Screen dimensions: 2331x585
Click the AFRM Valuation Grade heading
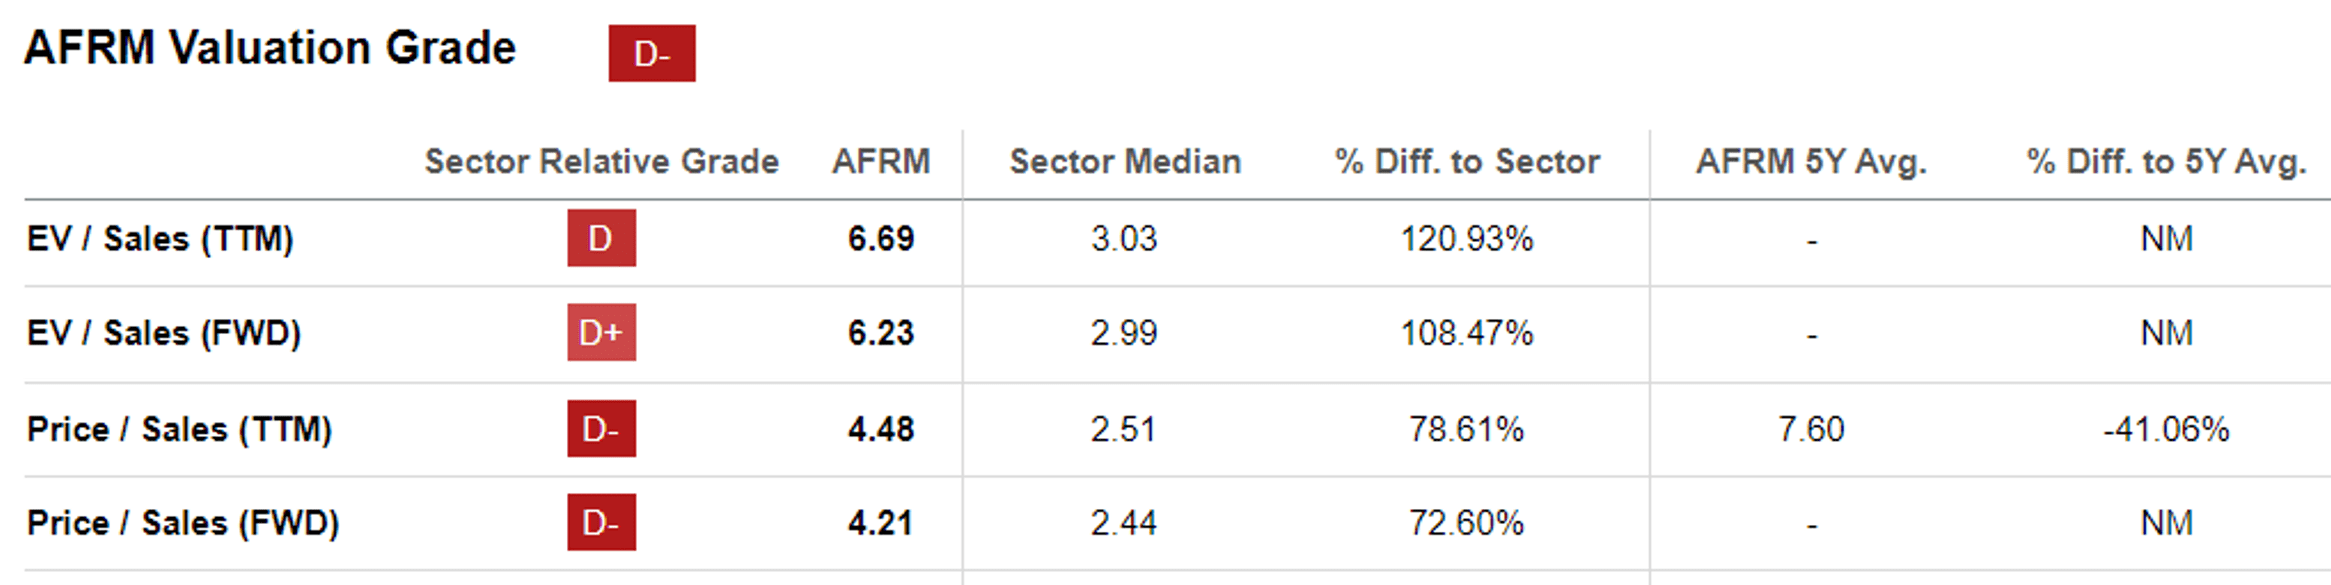pos(270,48)
